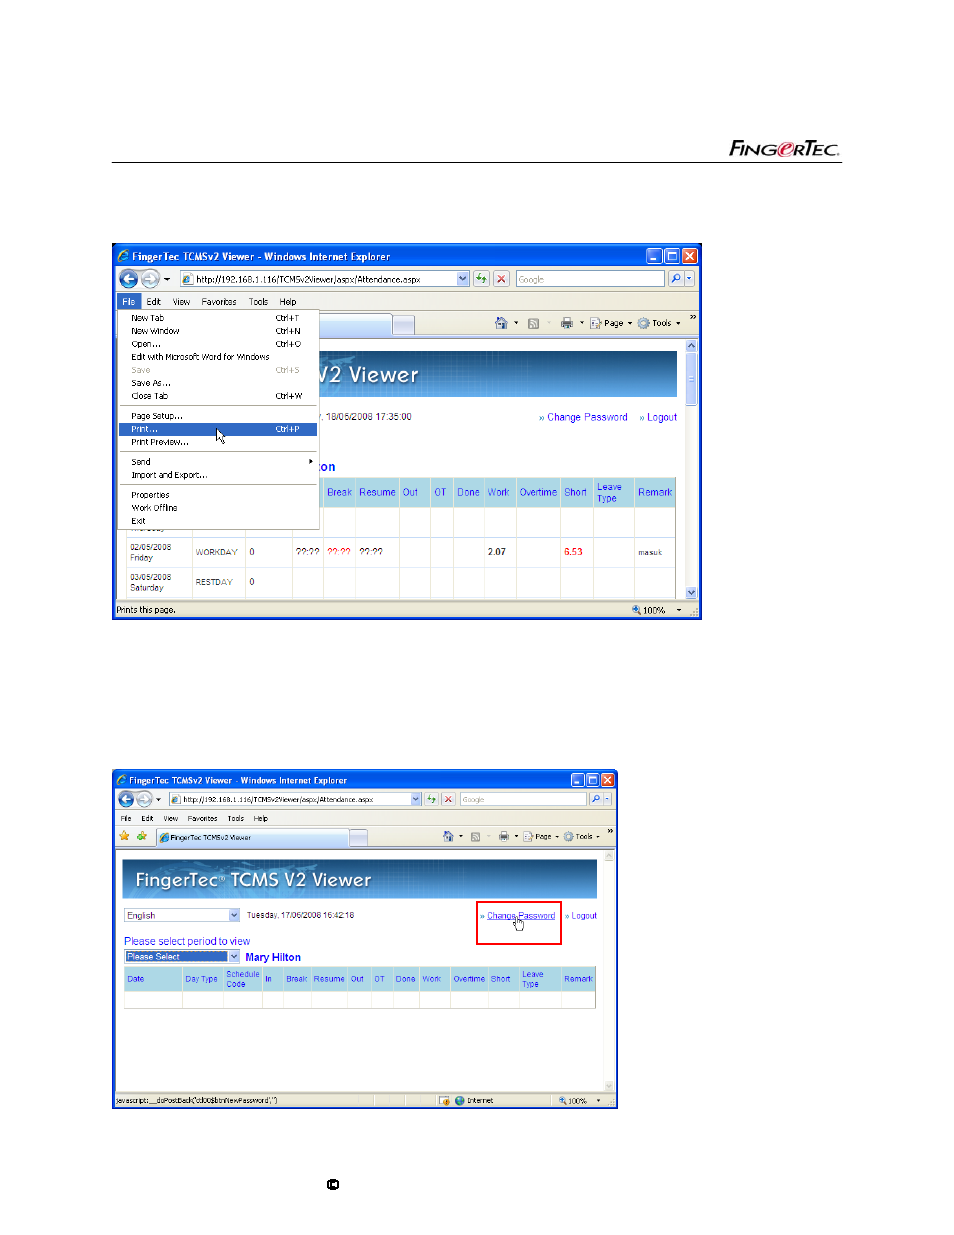
Task: Click new tab button in lower browser
Action: 358,837
